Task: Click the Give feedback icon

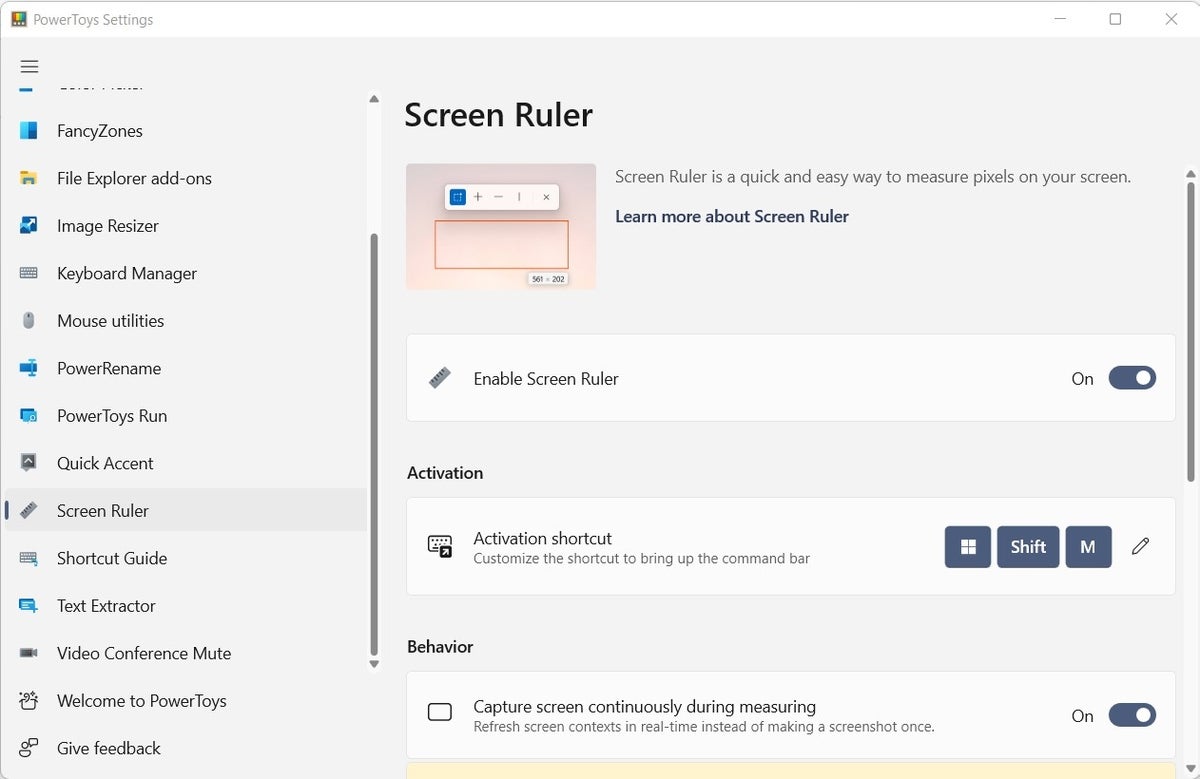Action: 29,748
